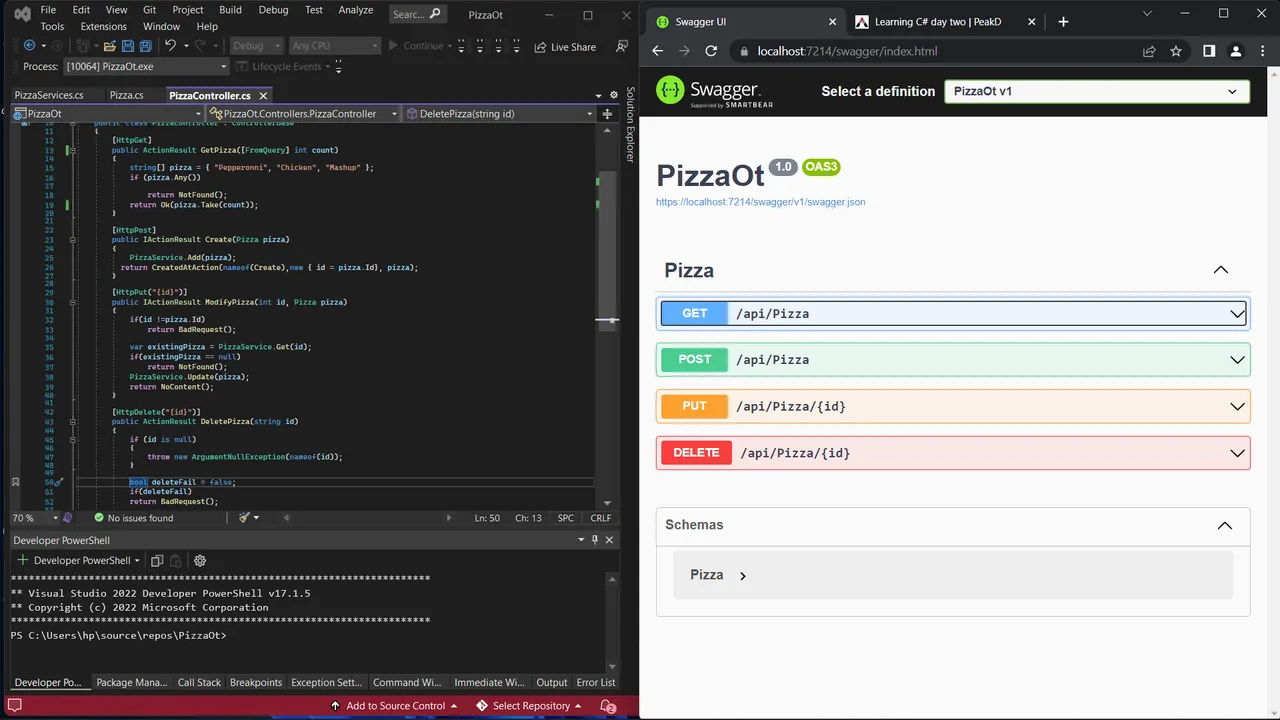The width and height of the screenshot is (1280, 720).
Task: Open the Any CPU platform dropdown
Action: pos(334,46)
